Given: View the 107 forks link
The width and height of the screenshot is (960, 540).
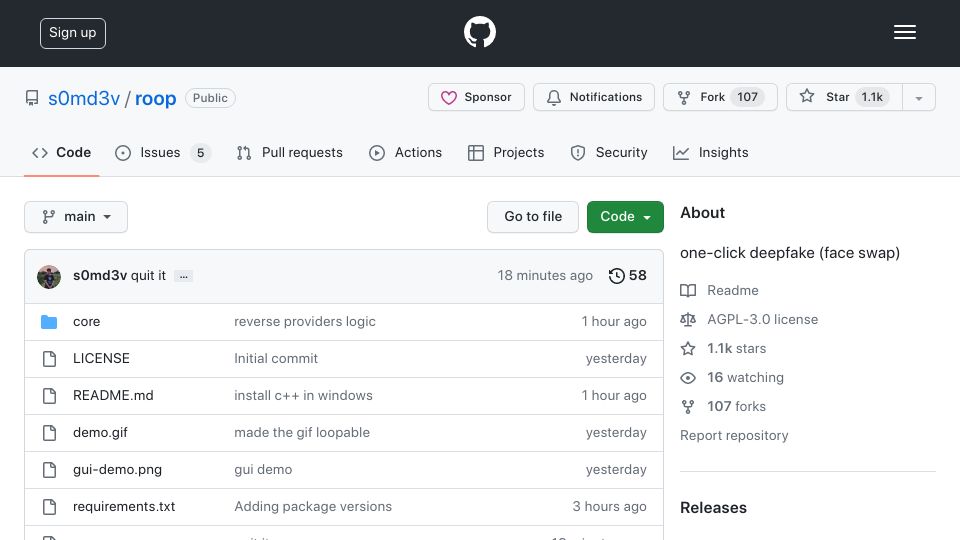Looking at the screenshot, I should click(723, 407).
